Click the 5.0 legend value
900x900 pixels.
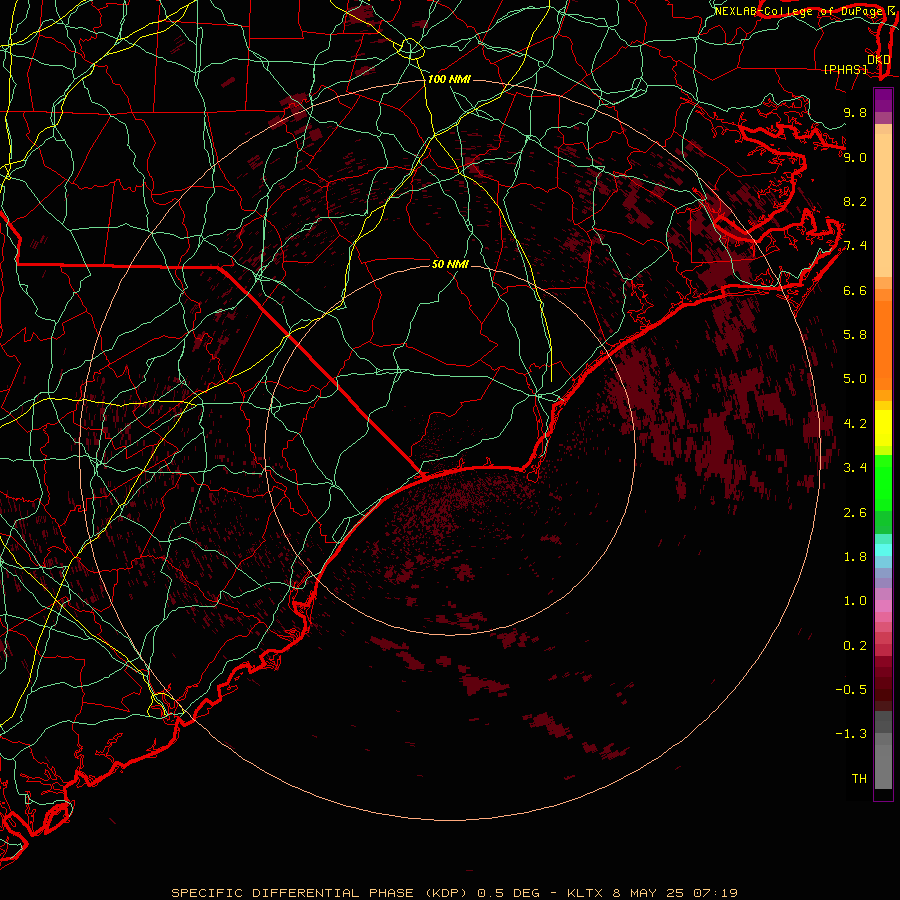pos(855,379)
